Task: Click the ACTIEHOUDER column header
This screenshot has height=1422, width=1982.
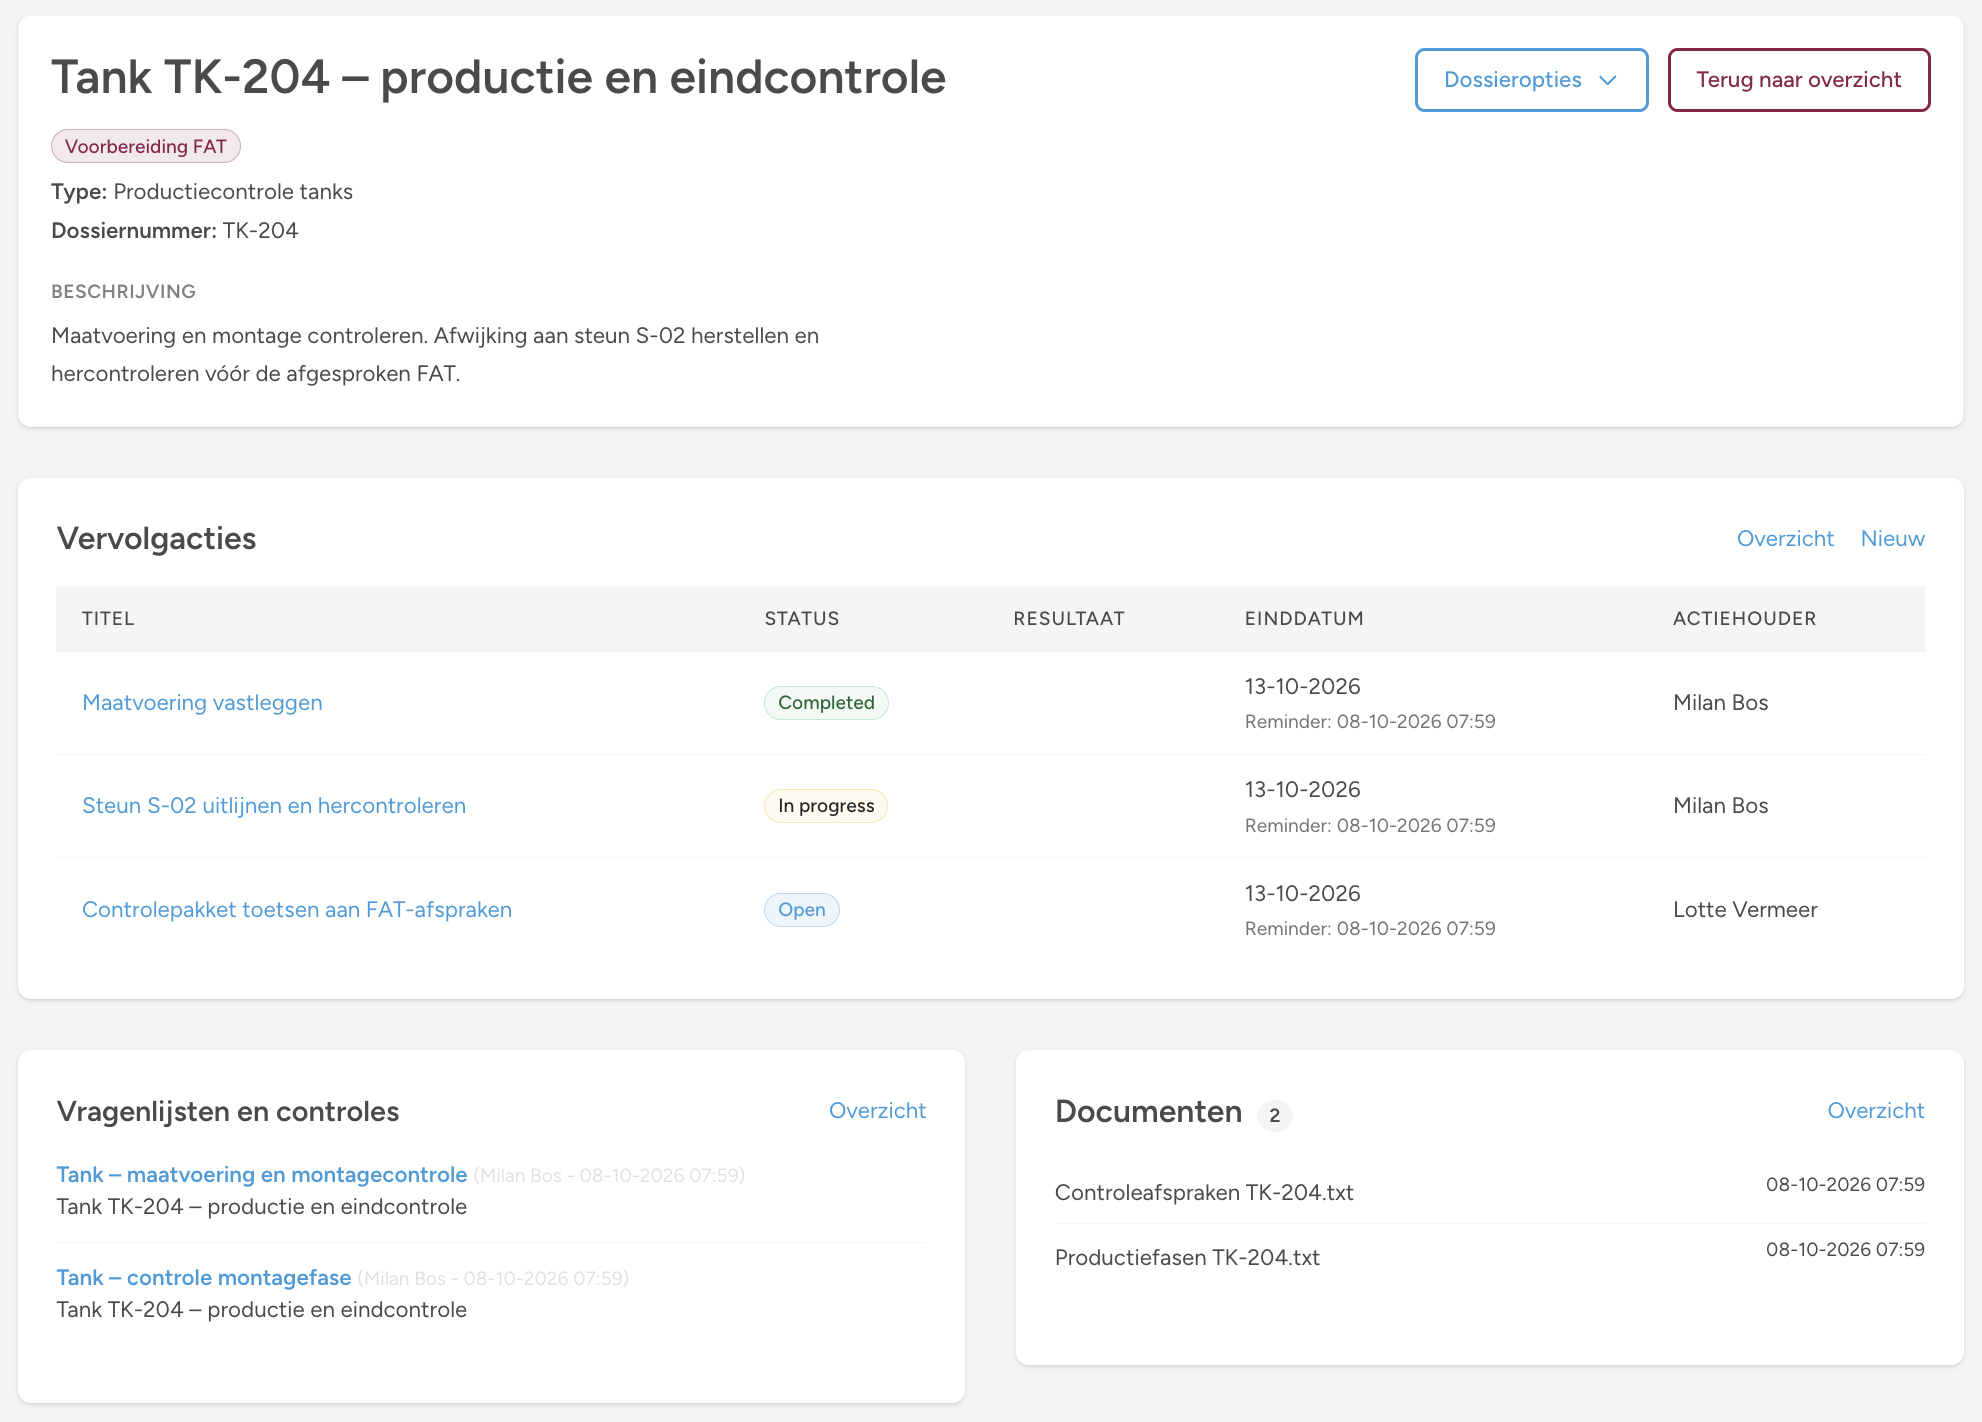Action: pos(1745,618)
